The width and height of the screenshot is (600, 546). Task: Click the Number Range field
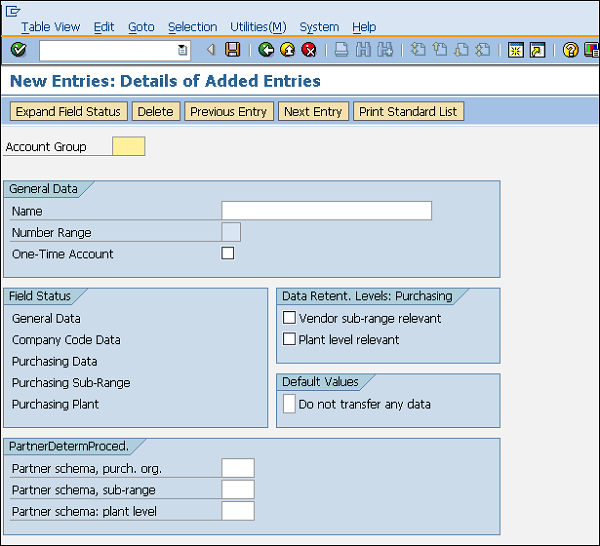[x=231, y=232]
